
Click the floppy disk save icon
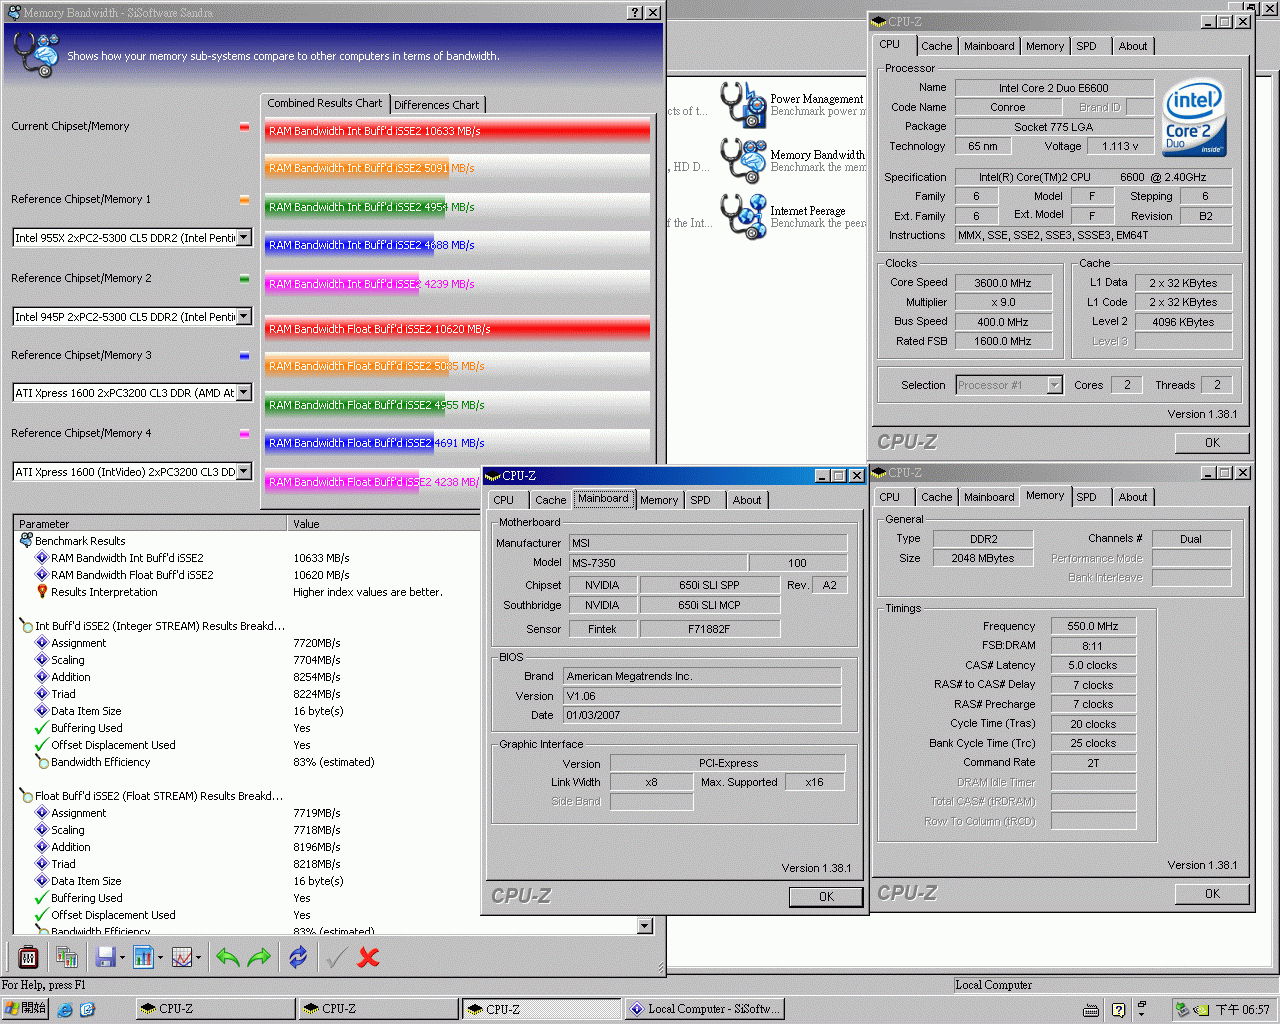click(105, 958)
